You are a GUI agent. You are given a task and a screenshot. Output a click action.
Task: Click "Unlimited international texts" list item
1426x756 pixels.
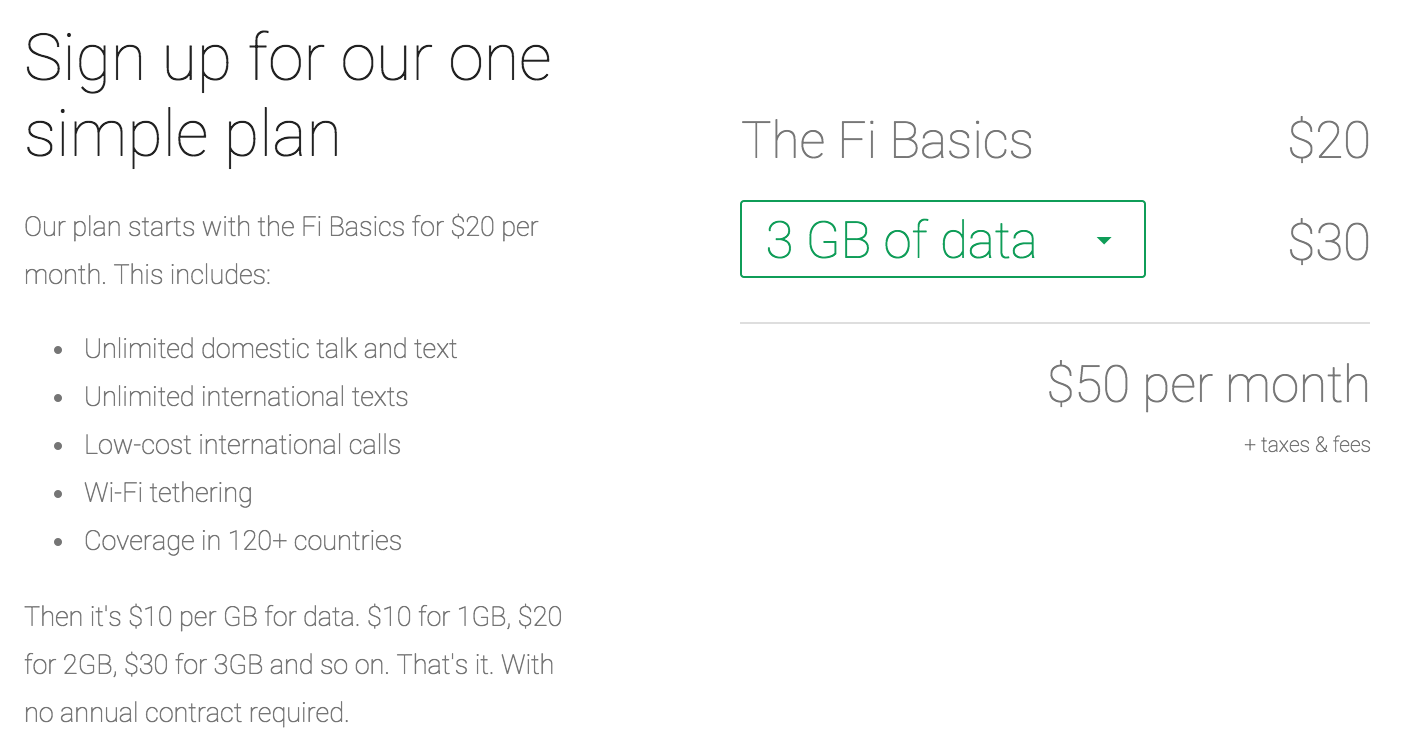pyautogui.click(x=246, y=397)
